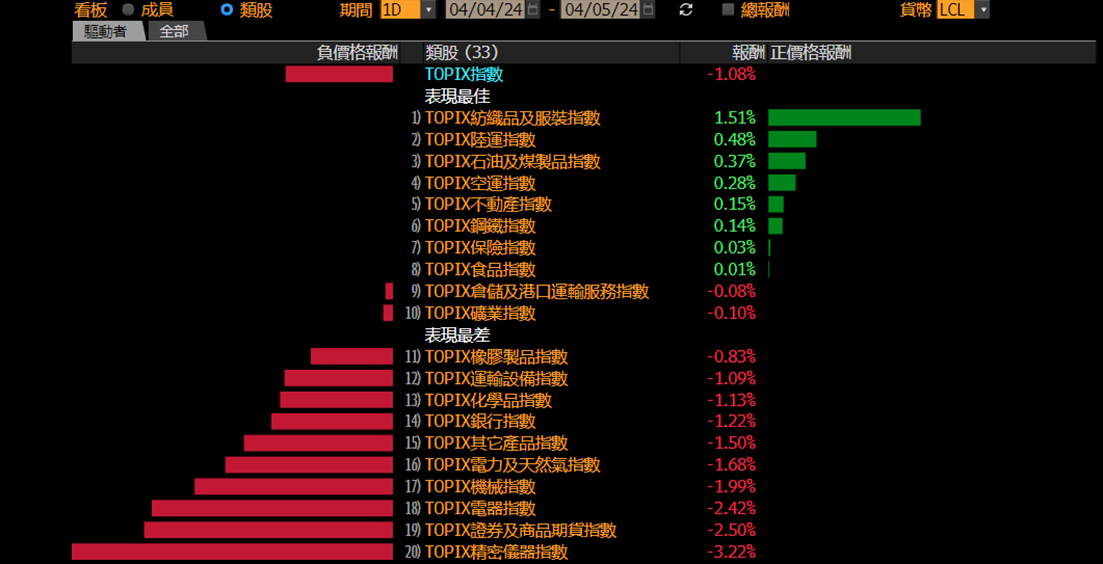The image size is (1103, 564).
Task: Click green bar for TOPIX陸運指數
Action: (x=792, y=139)
